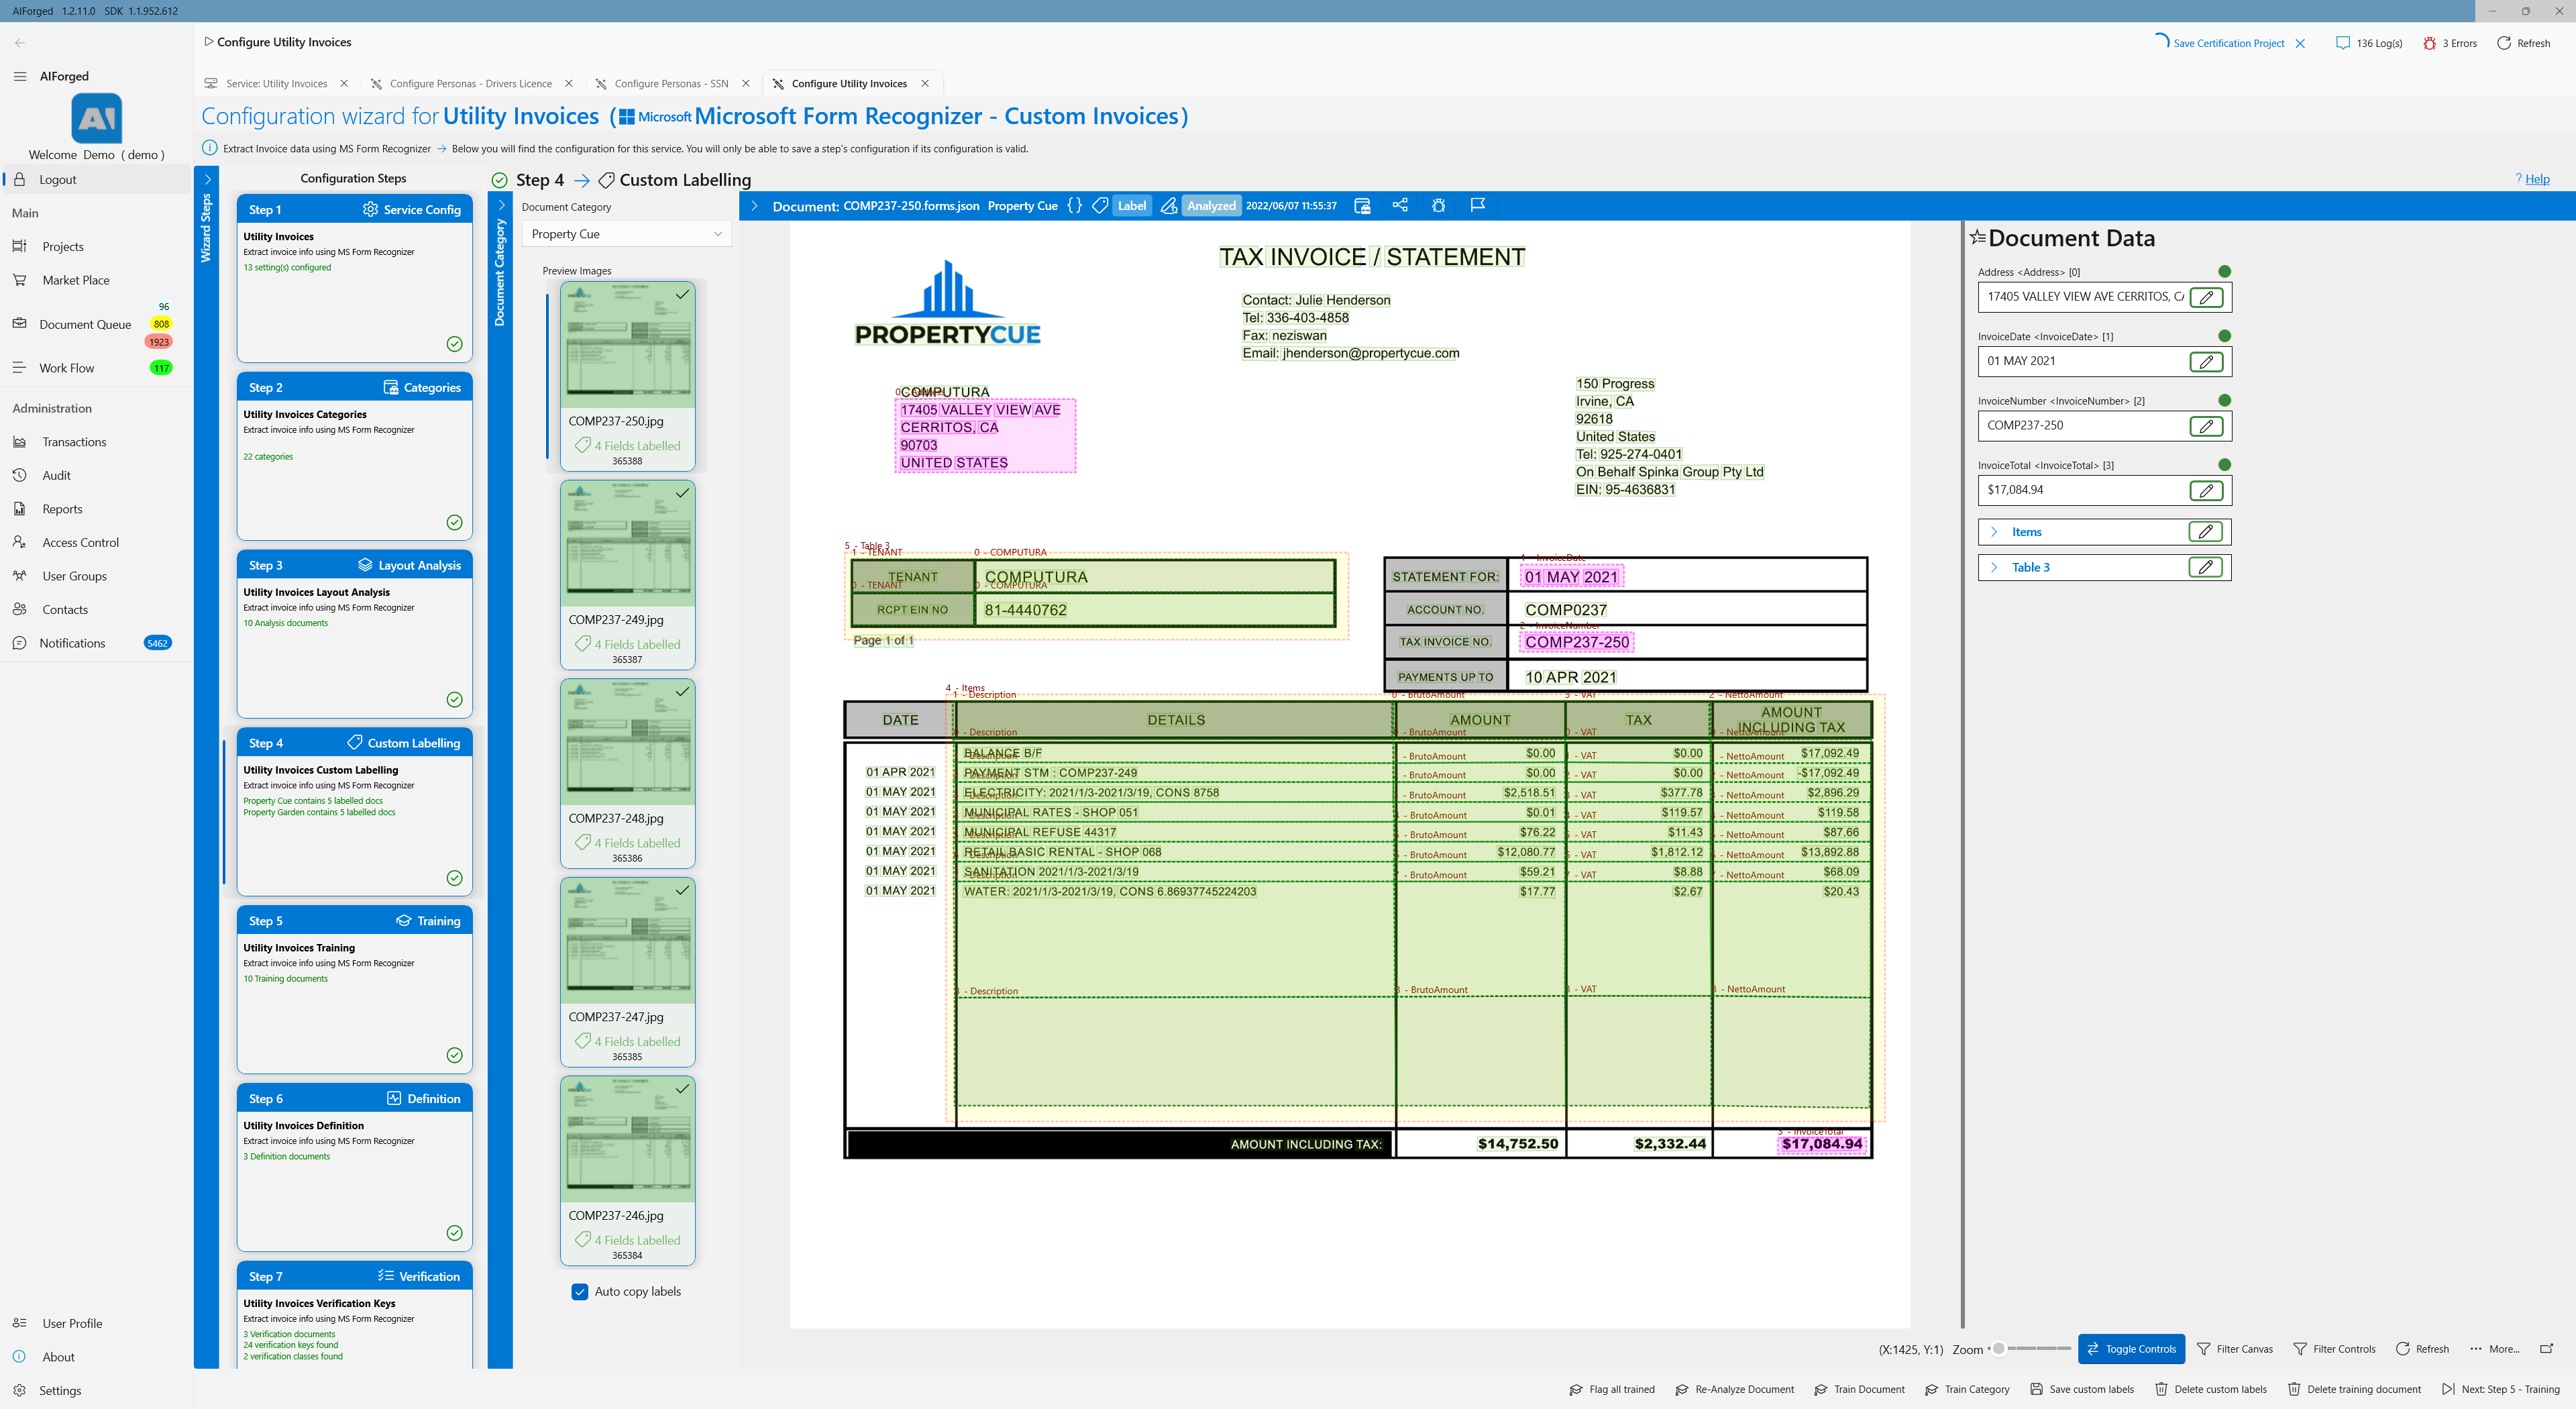Image resolution: width=2576 pixels, height=1409 pixels.
Task: Open Step 5 Training card
Action: coord(354,989)
